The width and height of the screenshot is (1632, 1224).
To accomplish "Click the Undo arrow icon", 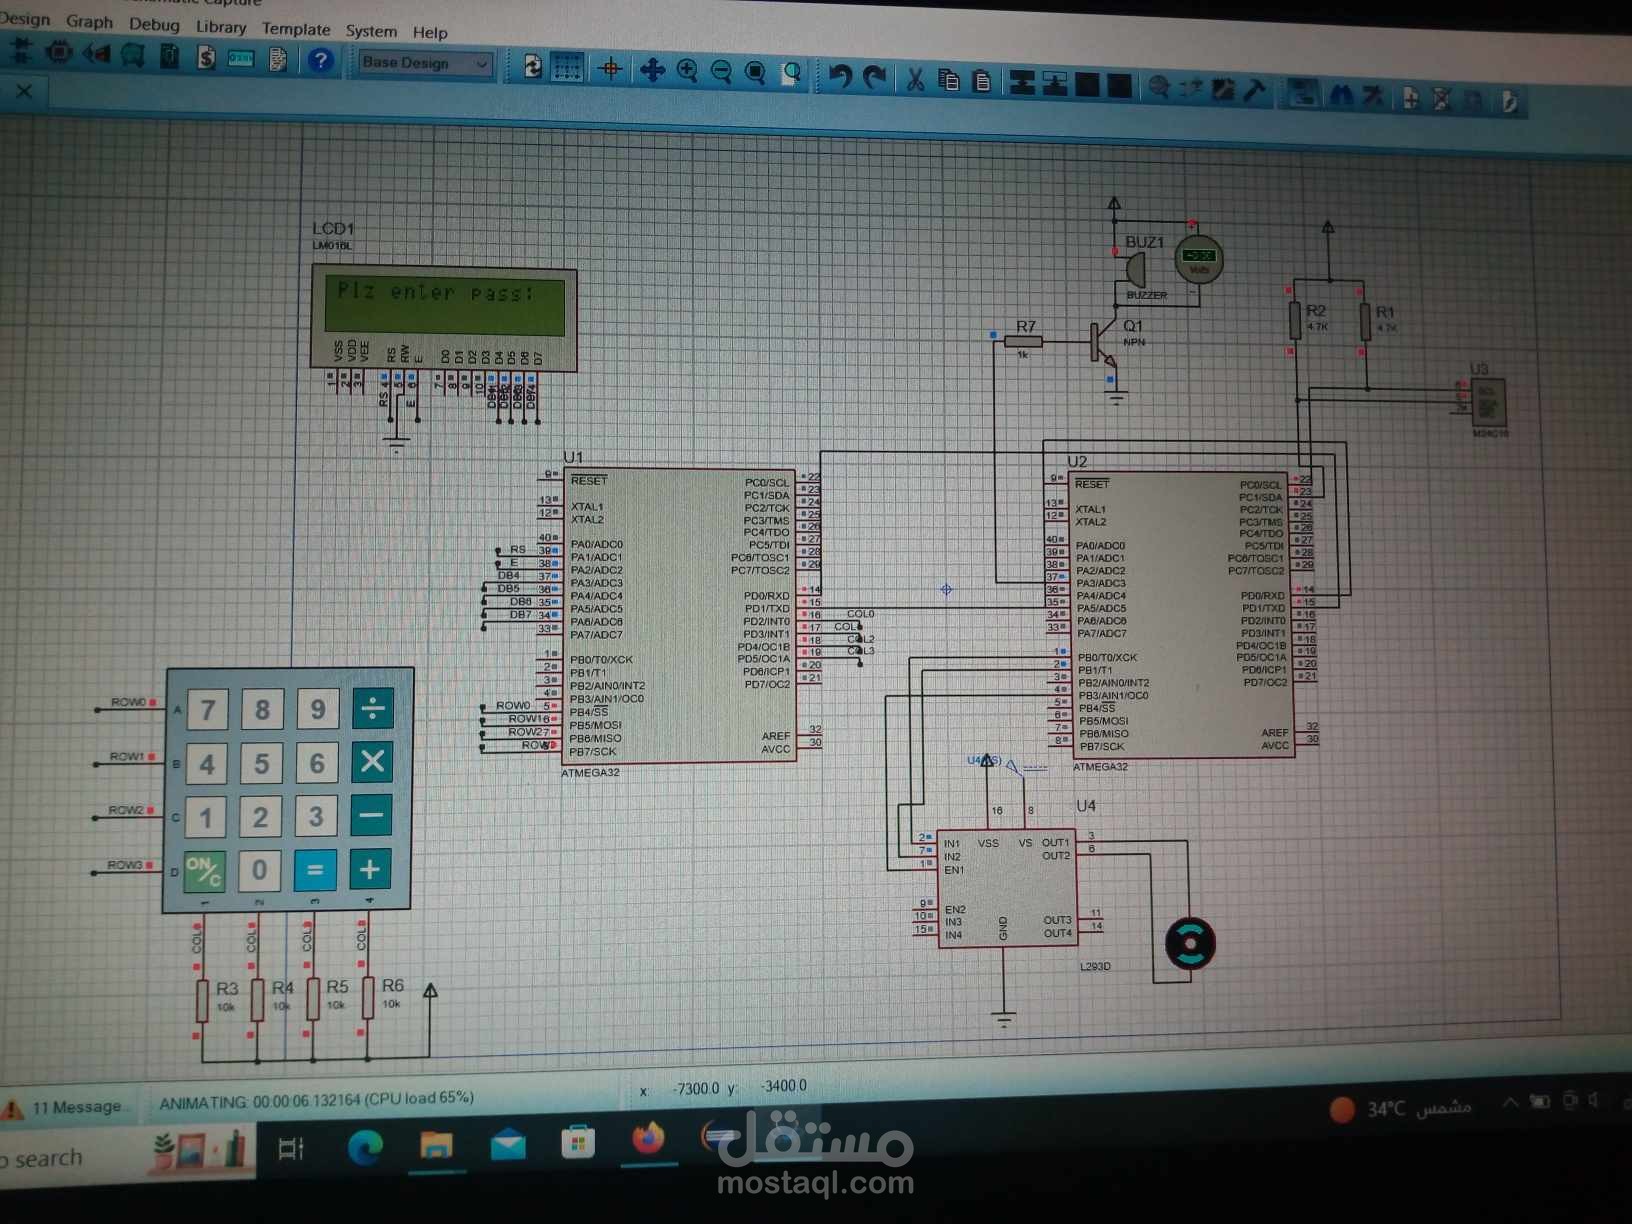I will coord(841,76).
